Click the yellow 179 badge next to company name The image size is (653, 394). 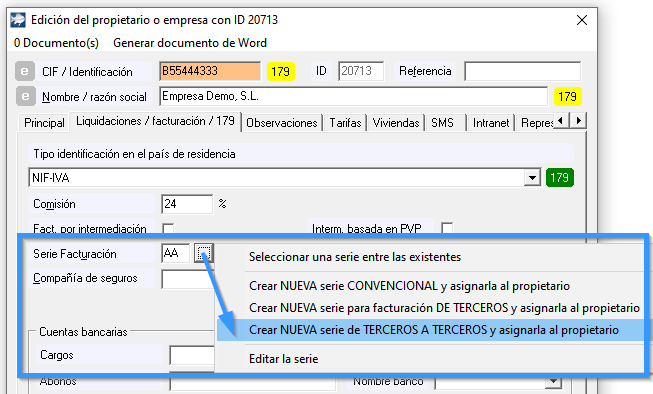tap(567, 97)
